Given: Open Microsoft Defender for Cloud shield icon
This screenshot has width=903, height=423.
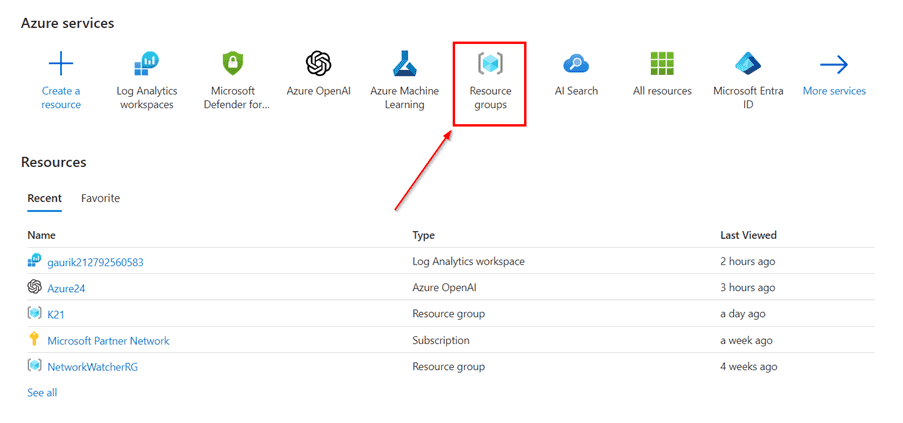Looking at the screenshot, I should 233,65.
